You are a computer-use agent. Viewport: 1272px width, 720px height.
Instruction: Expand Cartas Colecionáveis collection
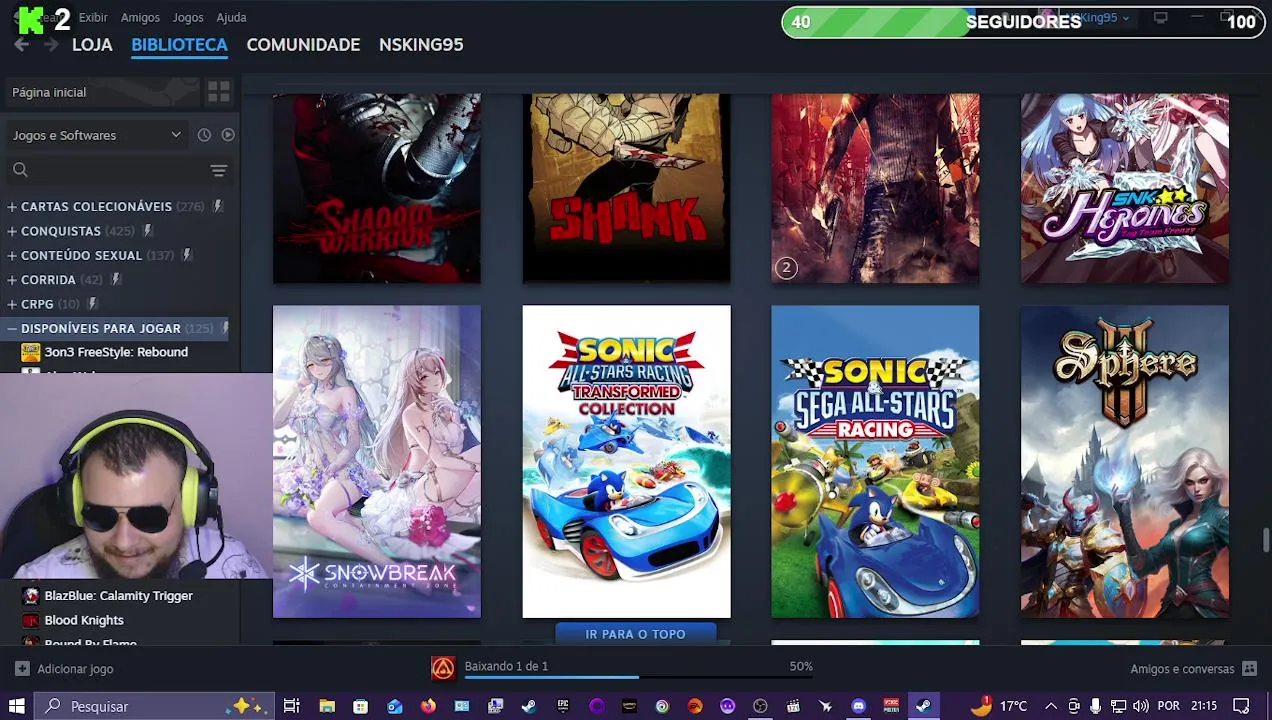12,207
